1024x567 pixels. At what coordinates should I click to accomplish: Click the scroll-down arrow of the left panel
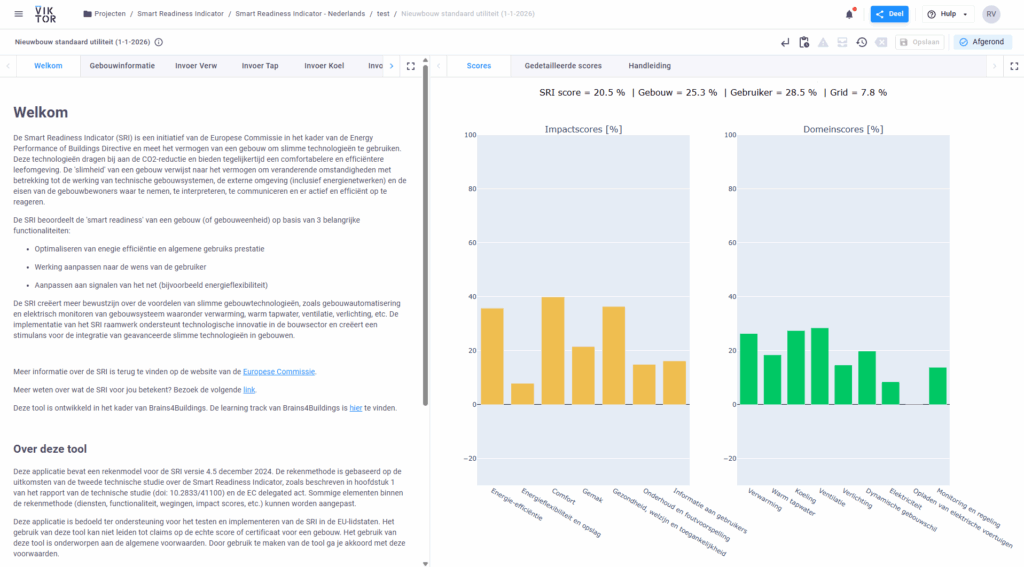425,563
